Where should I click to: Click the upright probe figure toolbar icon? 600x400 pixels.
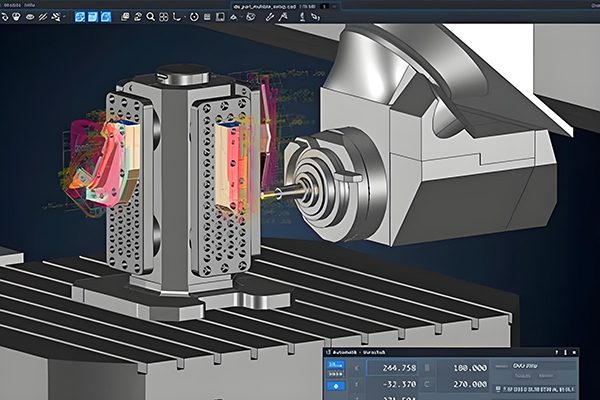(x=302, y=17)
